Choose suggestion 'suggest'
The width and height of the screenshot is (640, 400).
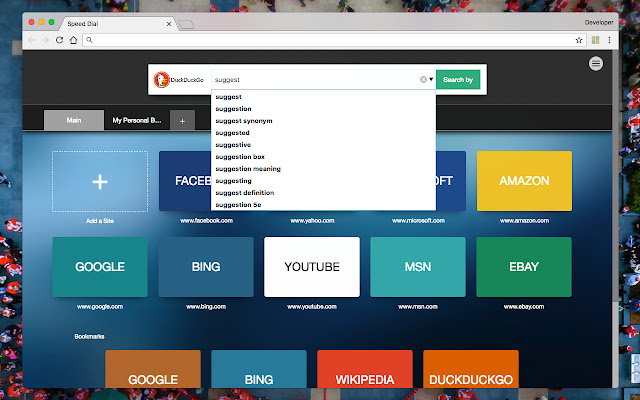tap(323, 97)
